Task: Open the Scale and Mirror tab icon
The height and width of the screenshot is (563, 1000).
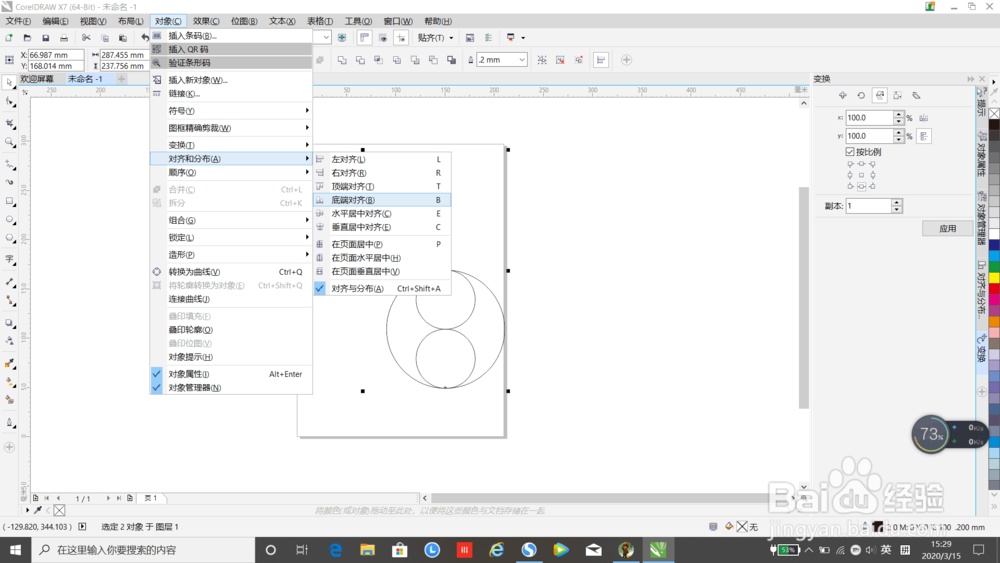Action: tap(879, 96)
